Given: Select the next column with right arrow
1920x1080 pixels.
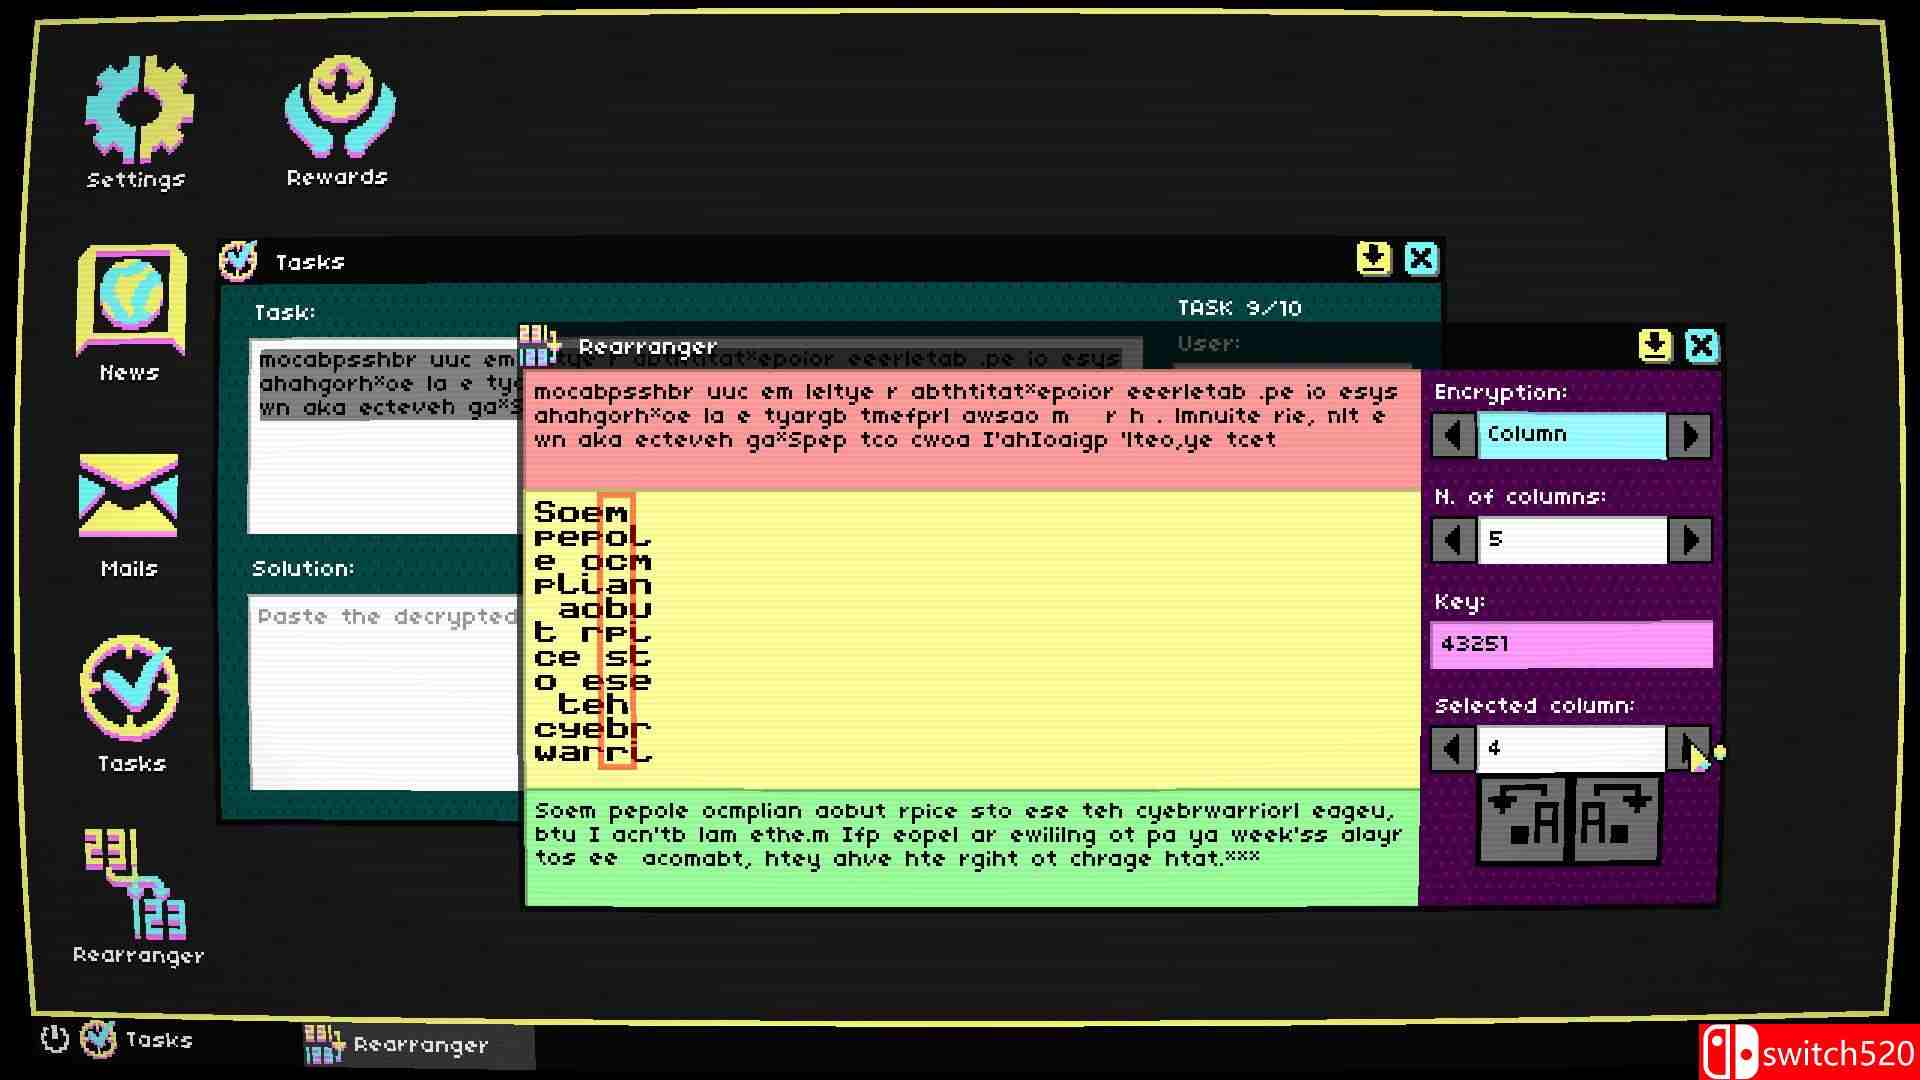Looking at the screenshot, I should click(x=1688, y=749).
